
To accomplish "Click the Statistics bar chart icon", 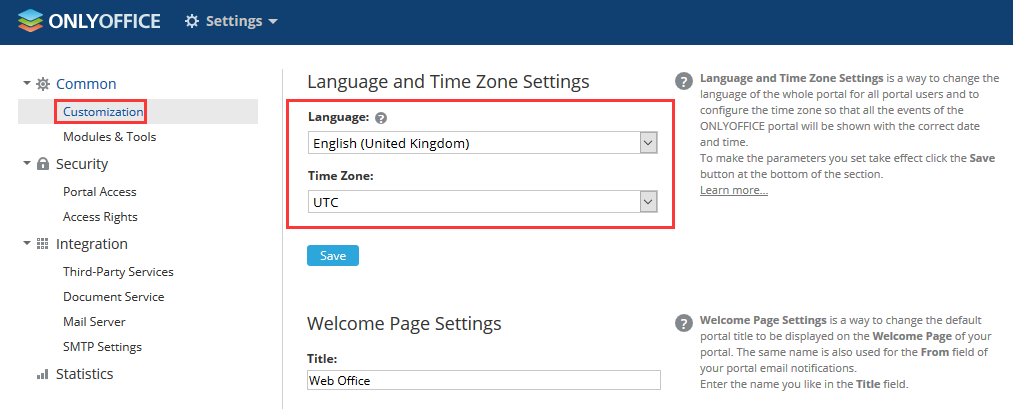I will [x=43, y=374].
